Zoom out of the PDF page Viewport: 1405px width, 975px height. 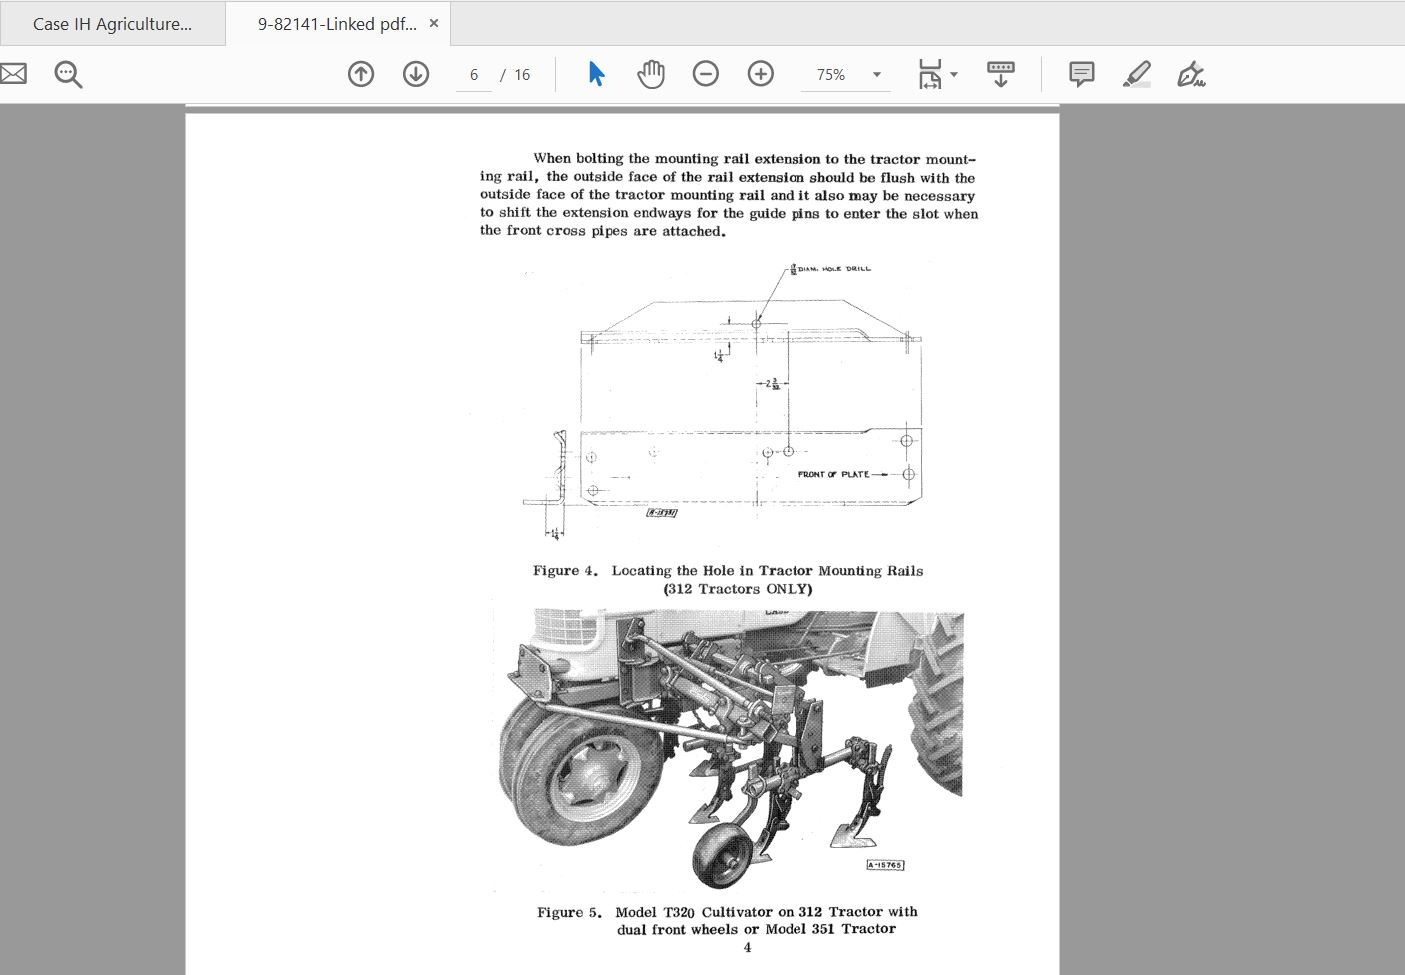pos(706,73)
